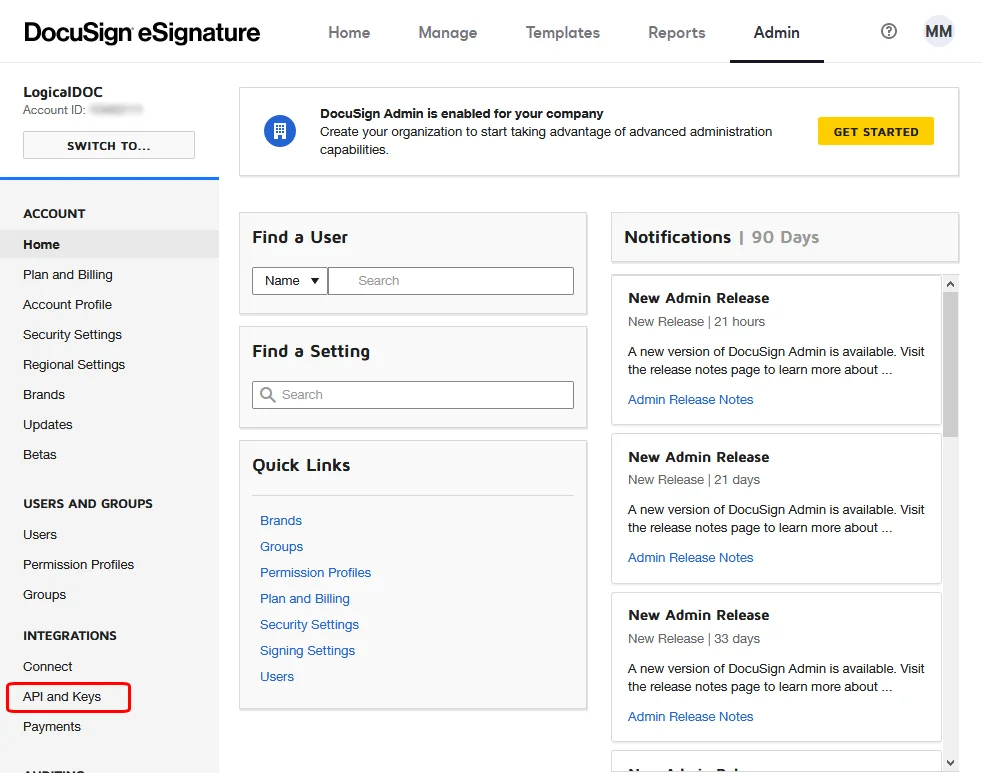Viewport: 982px width, 773px height.
Task: Click the magnifier icon in Find a Setting
Action: (266, 394)
